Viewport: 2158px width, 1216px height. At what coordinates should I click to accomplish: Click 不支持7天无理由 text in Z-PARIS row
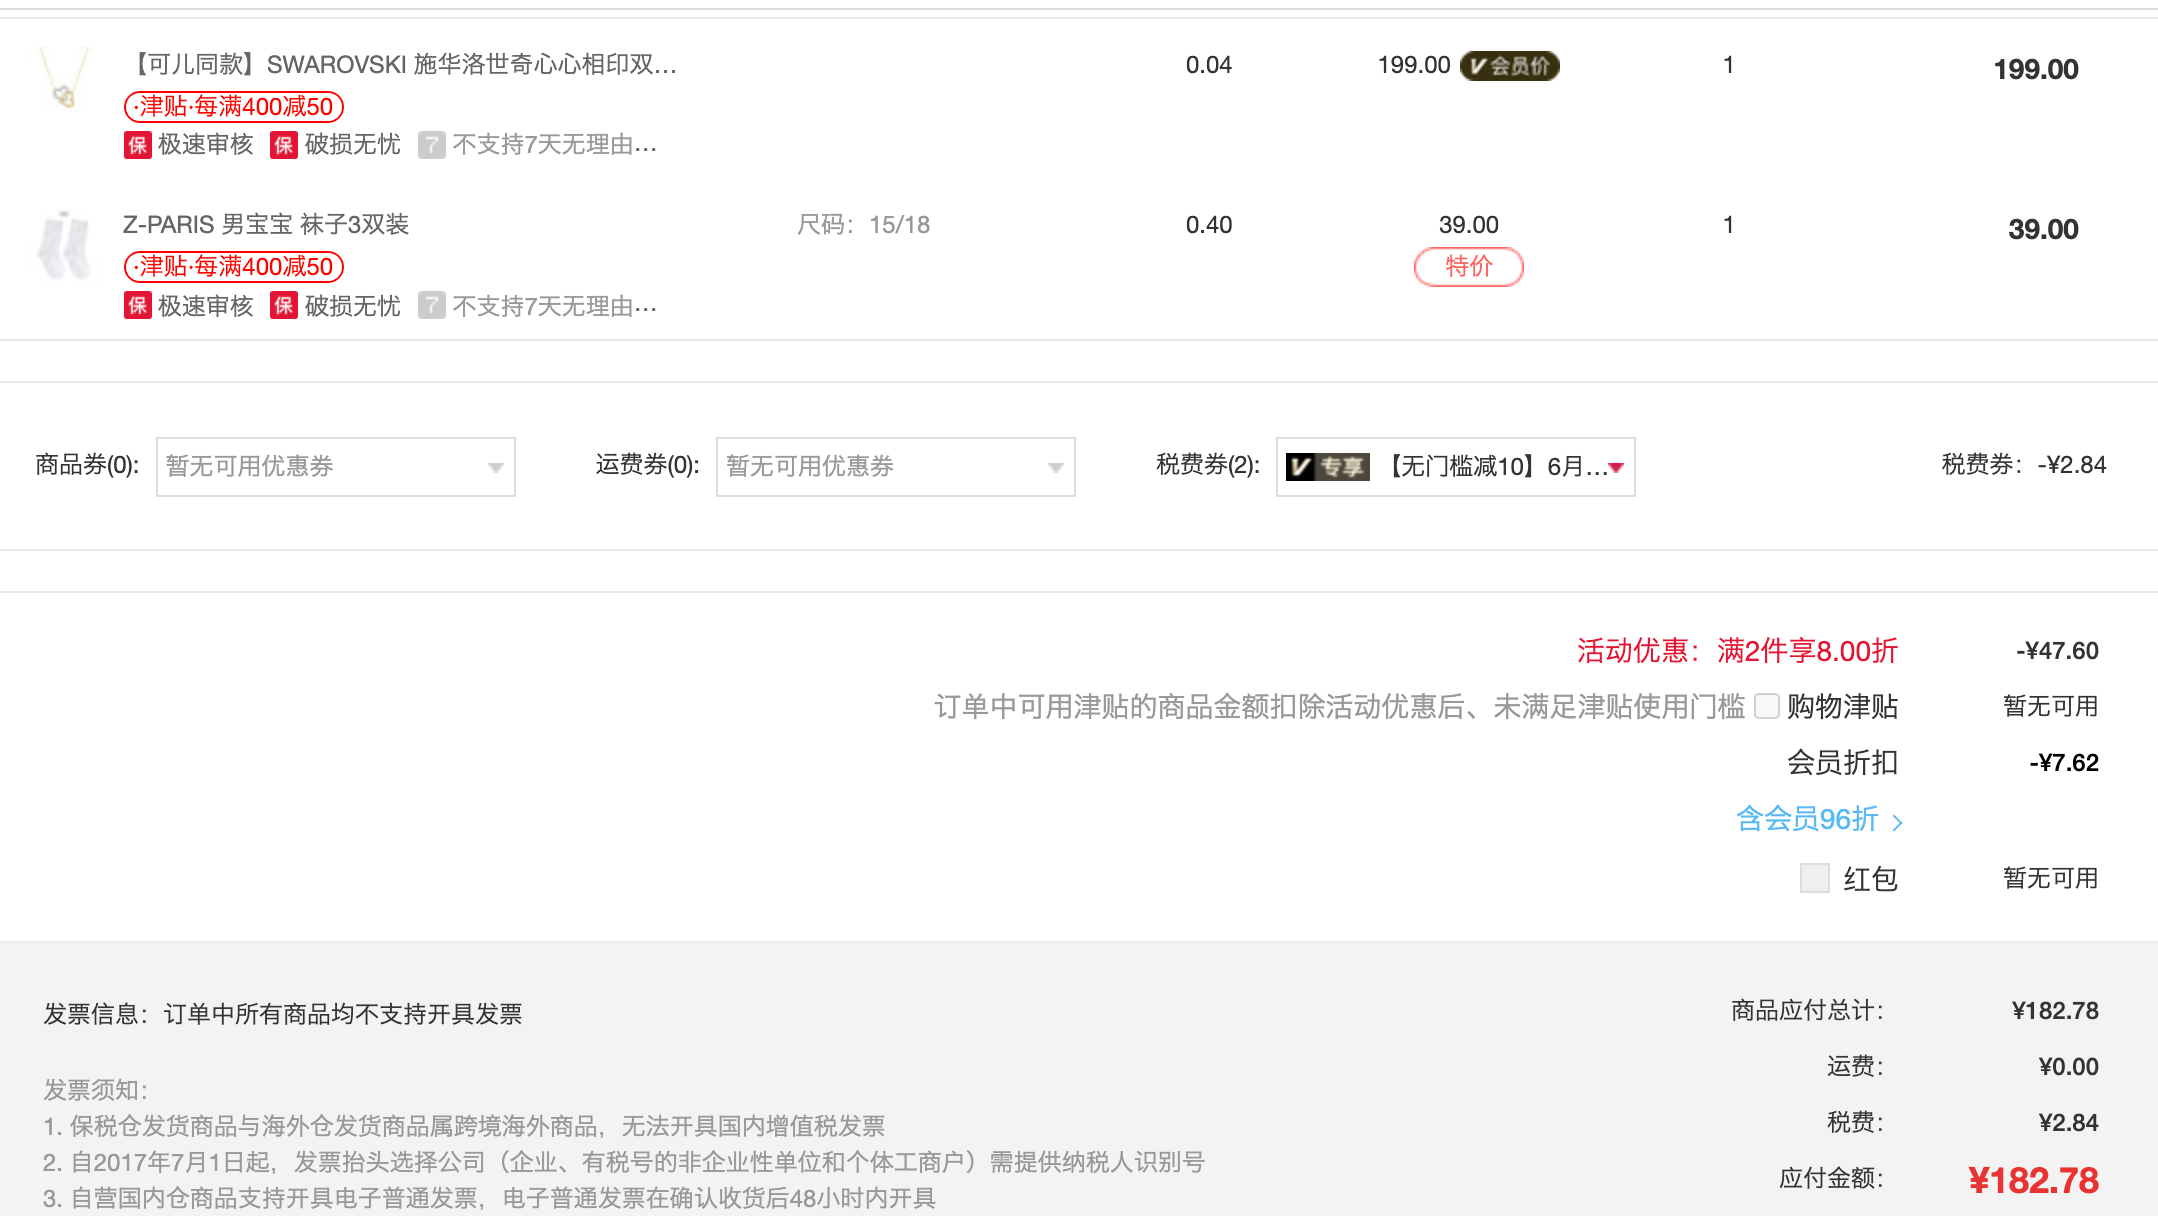[555, 306]
